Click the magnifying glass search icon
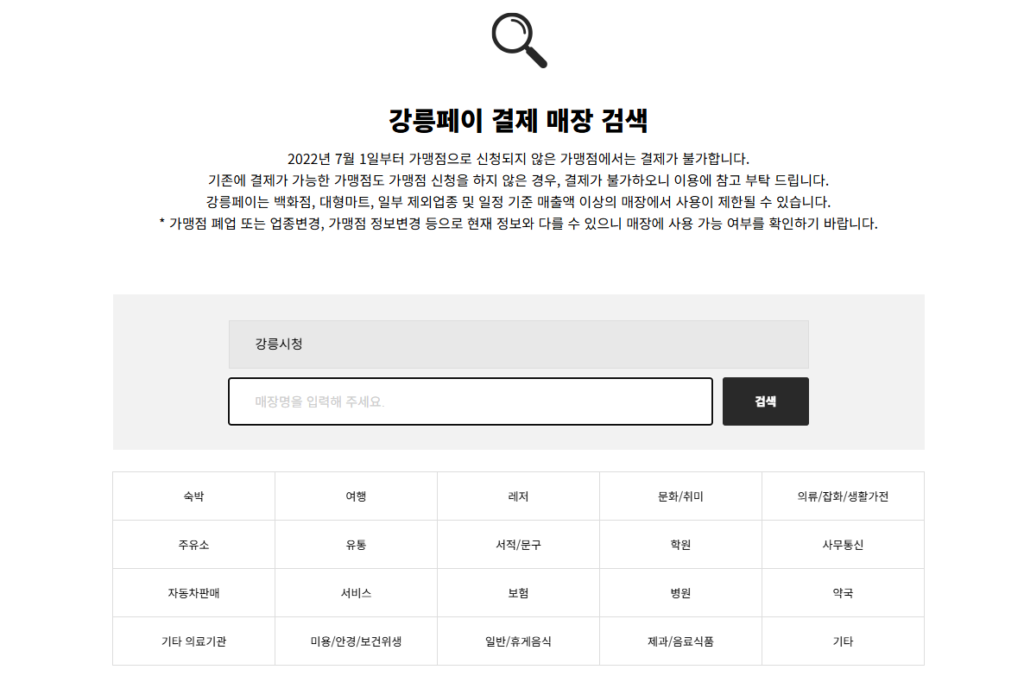The image size is (1024, 676). (519, 40)
